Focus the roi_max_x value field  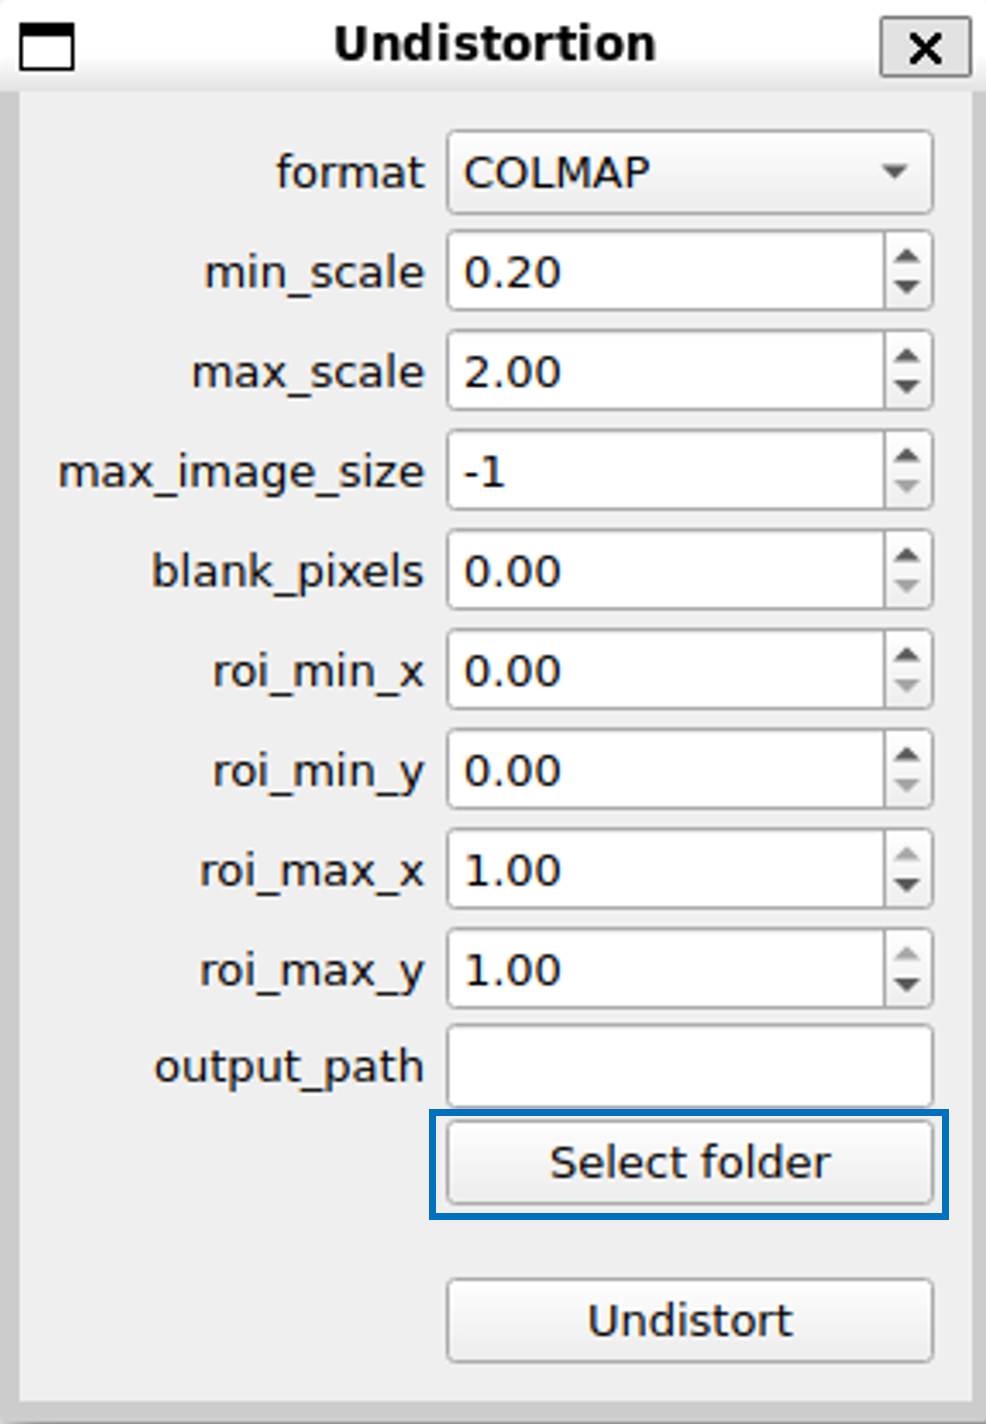click(x=665, y=870)
